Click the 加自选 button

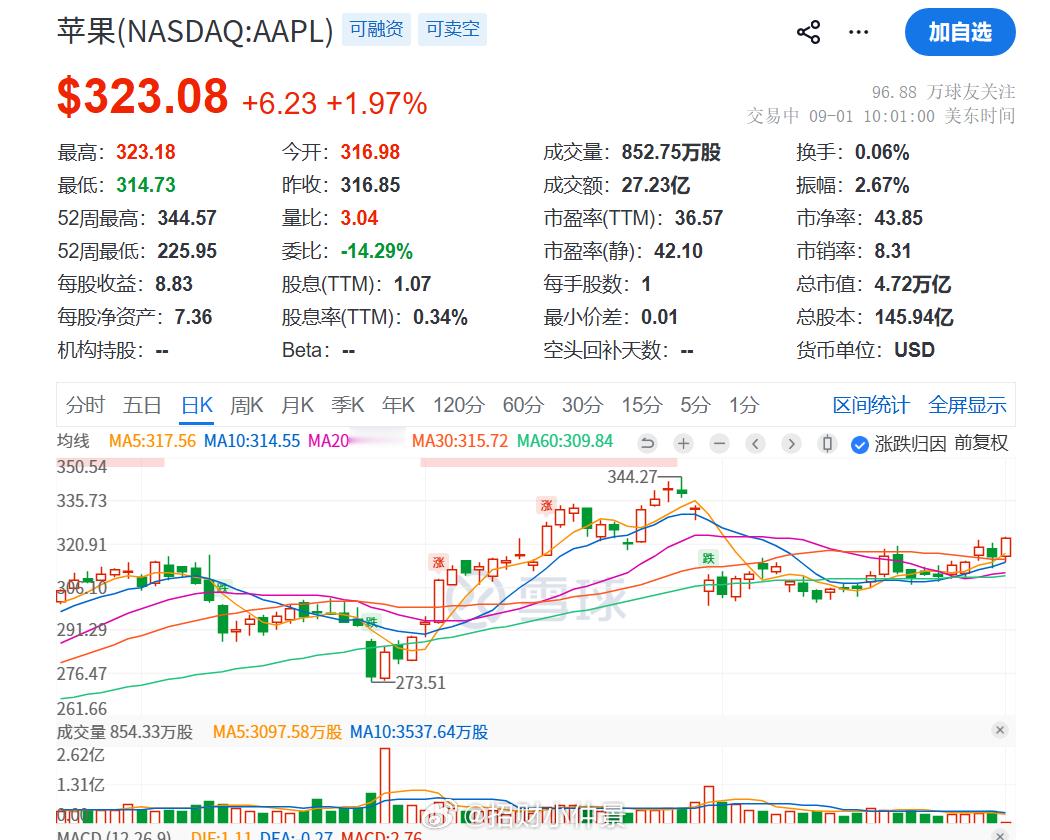pos(960,32)
